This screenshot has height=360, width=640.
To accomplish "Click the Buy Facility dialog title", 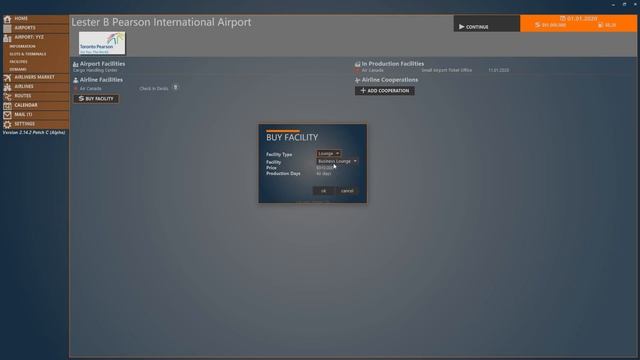I will coord(292,138).
